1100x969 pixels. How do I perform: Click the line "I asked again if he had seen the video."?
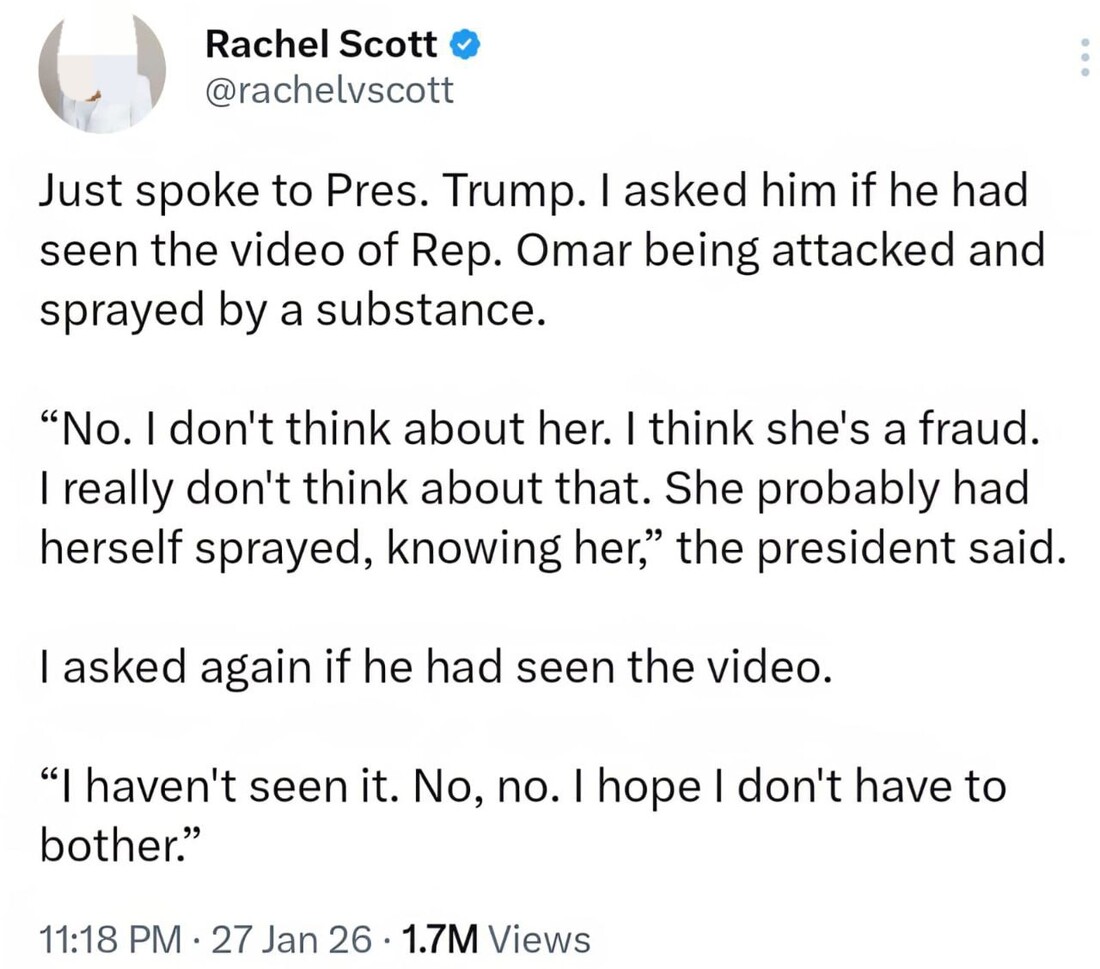coord(435,668)
